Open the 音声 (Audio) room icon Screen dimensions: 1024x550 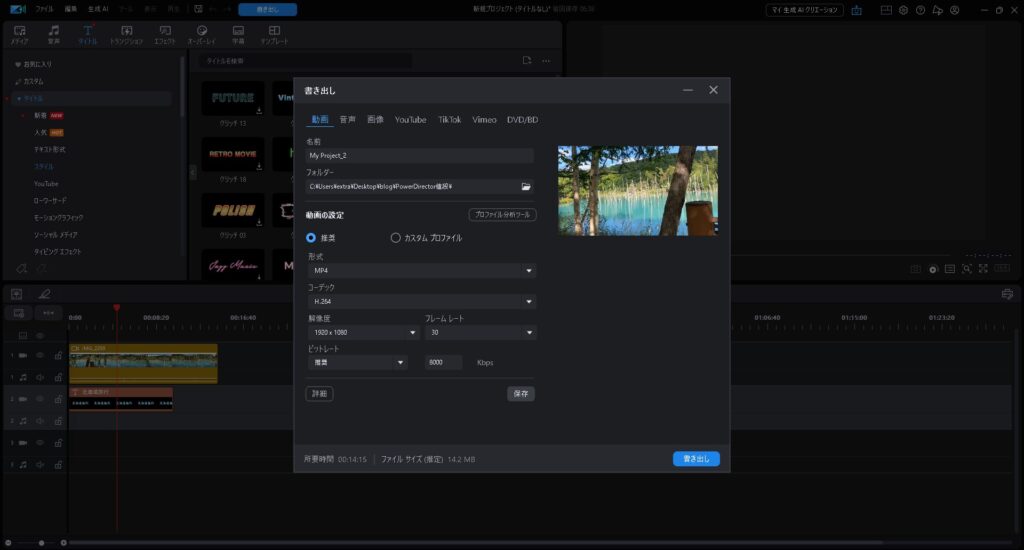click(54, 34)
